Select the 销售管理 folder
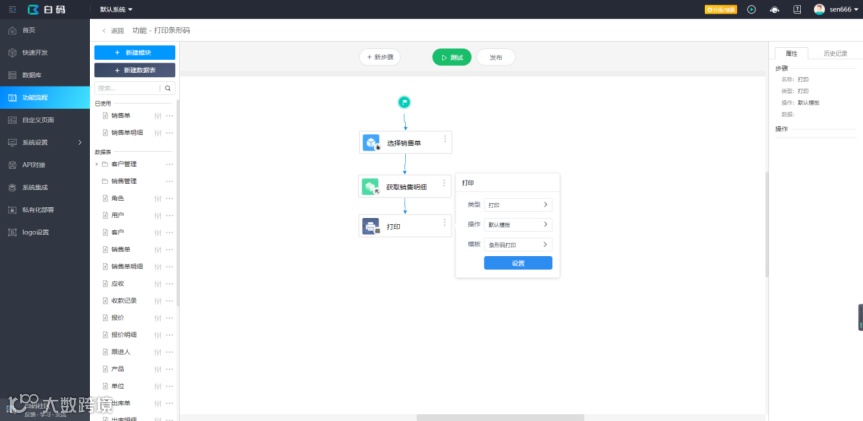Screen dimensions: 863x421 point(124,181)
